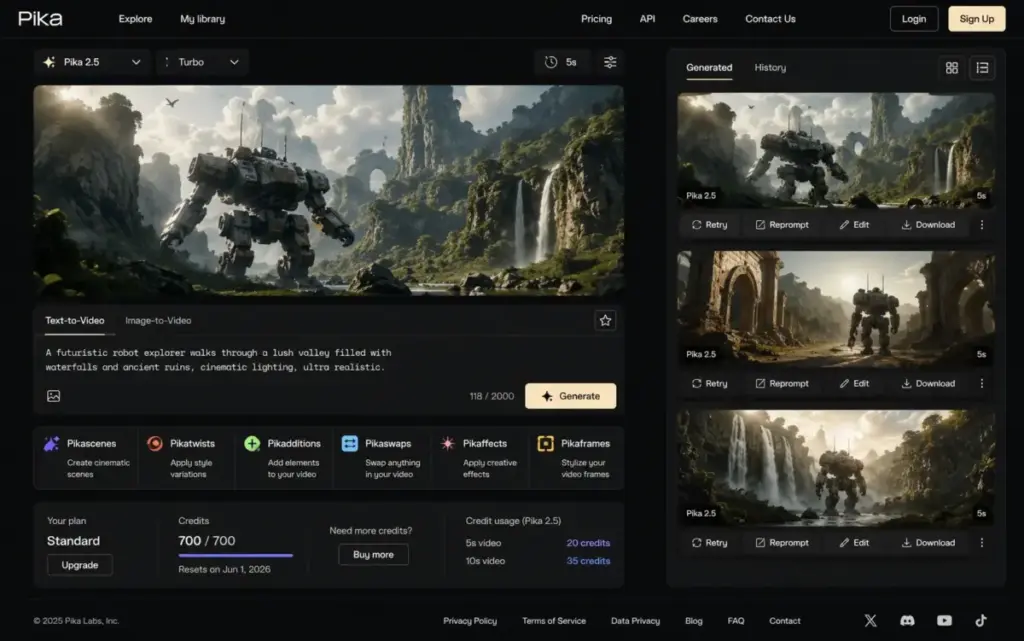Open the first generated robot thumbnail
Viewport: 1024px width, 641px height.
click(836, 151)
